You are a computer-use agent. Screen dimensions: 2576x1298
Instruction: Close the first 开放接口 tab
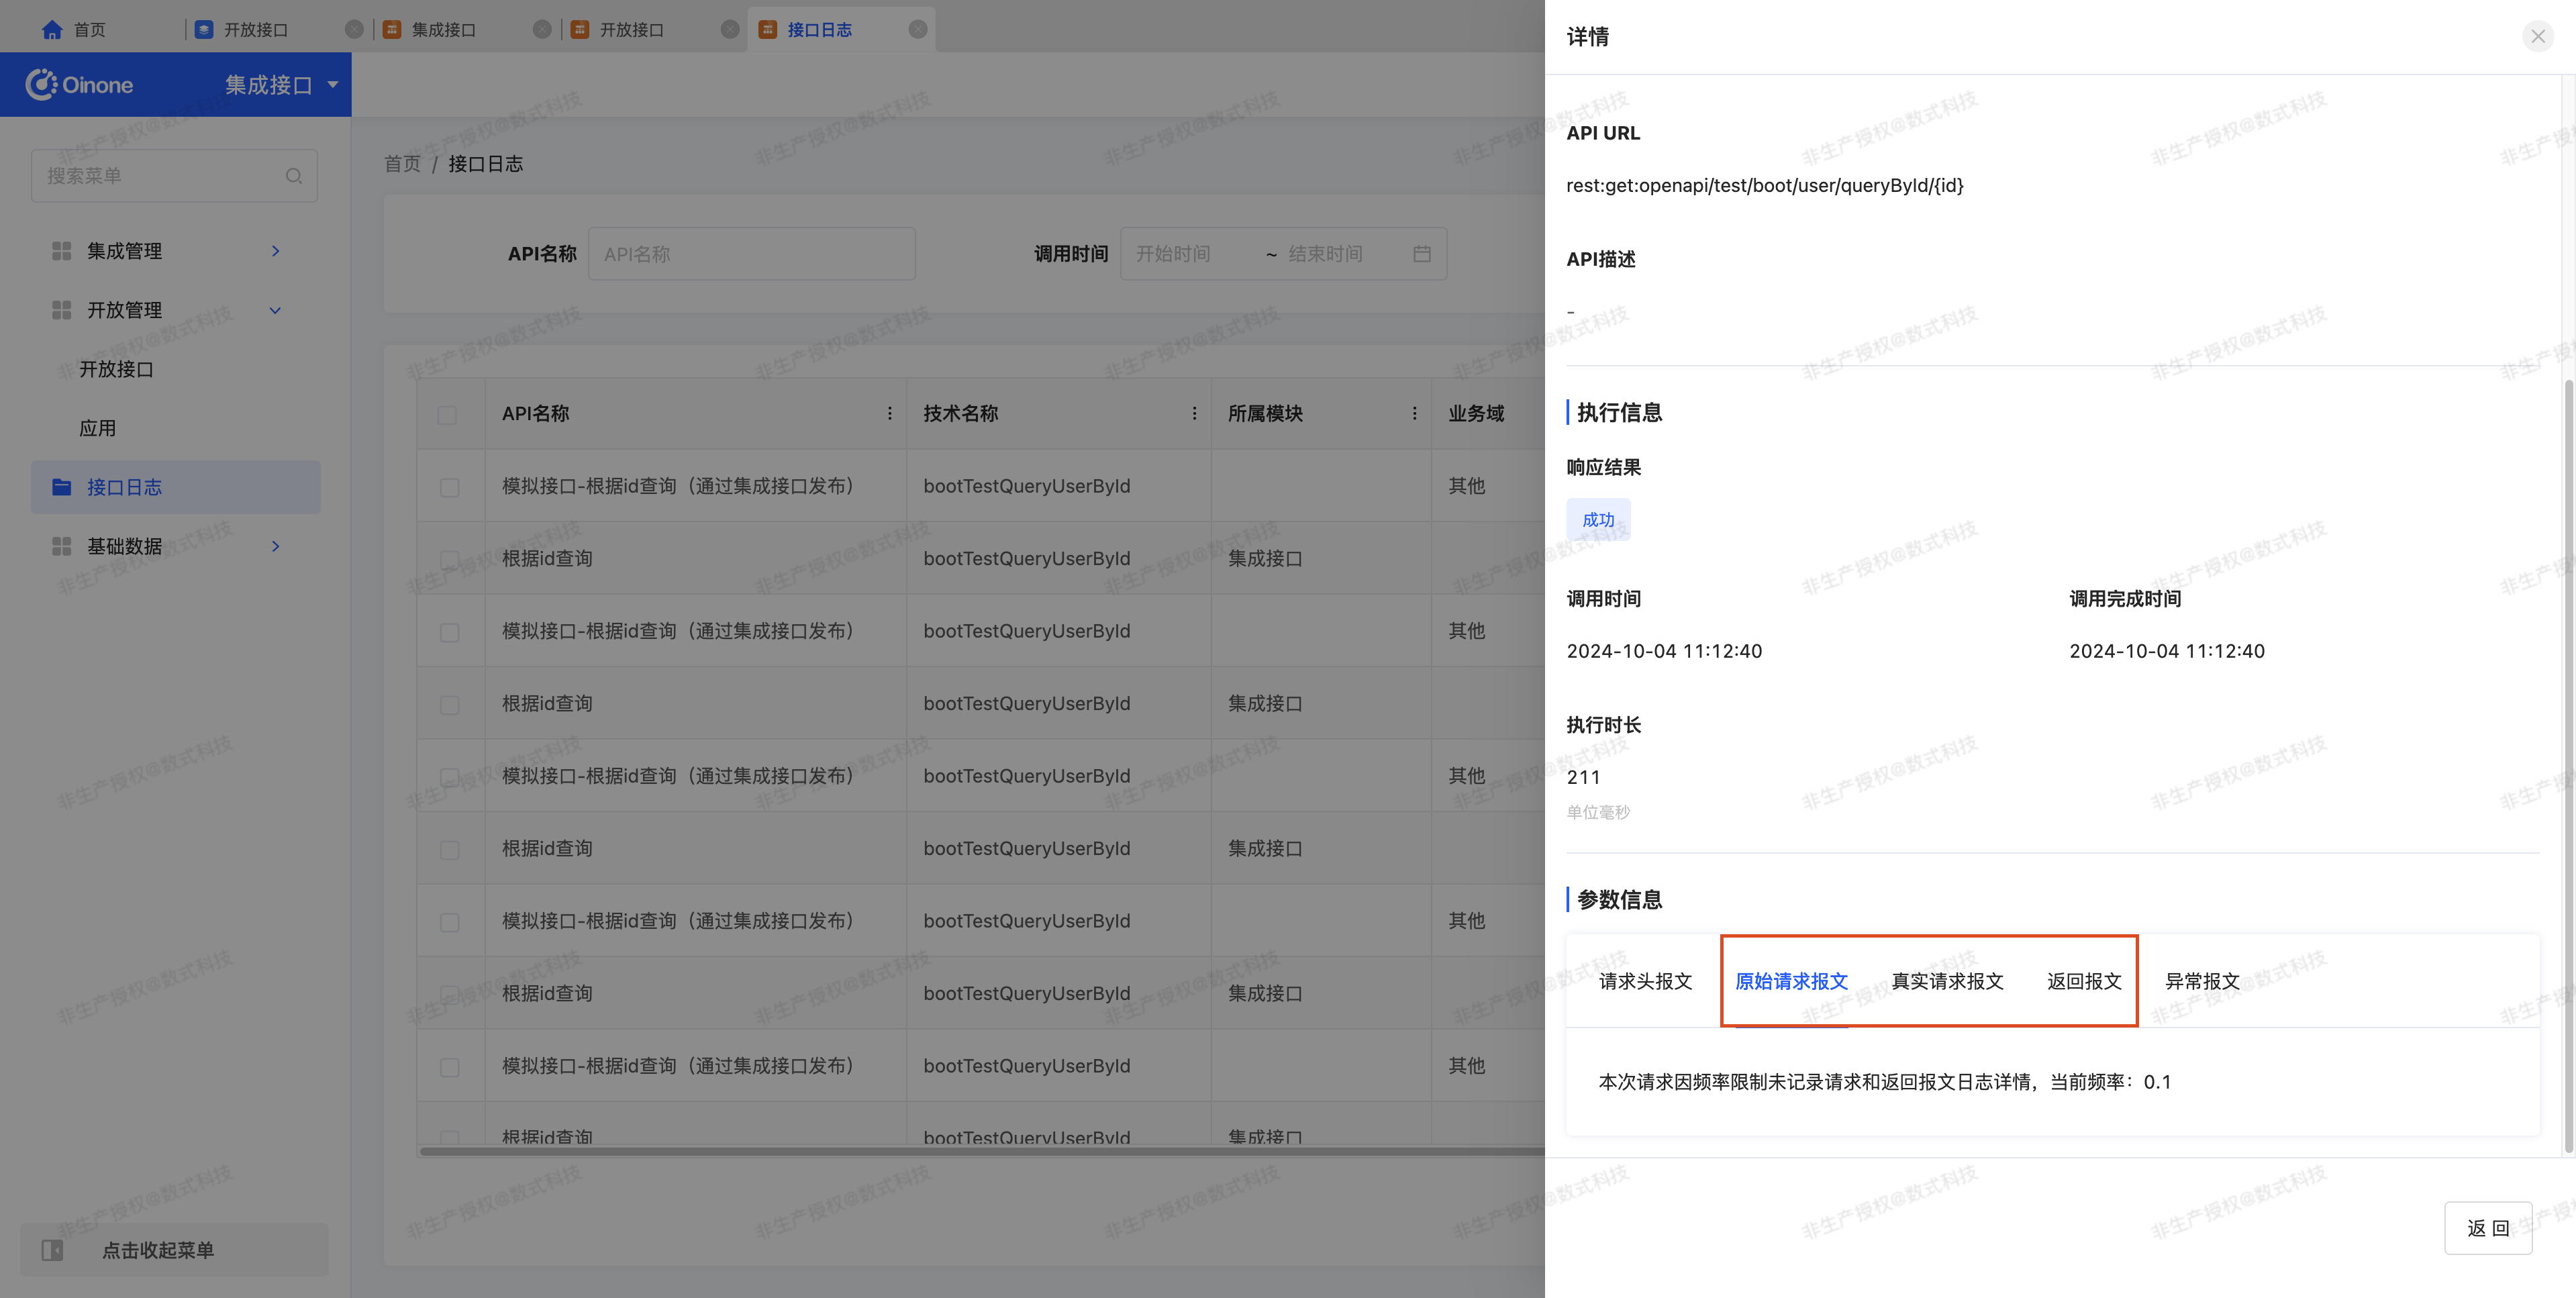pyautogui.click(x=354, y=30)
